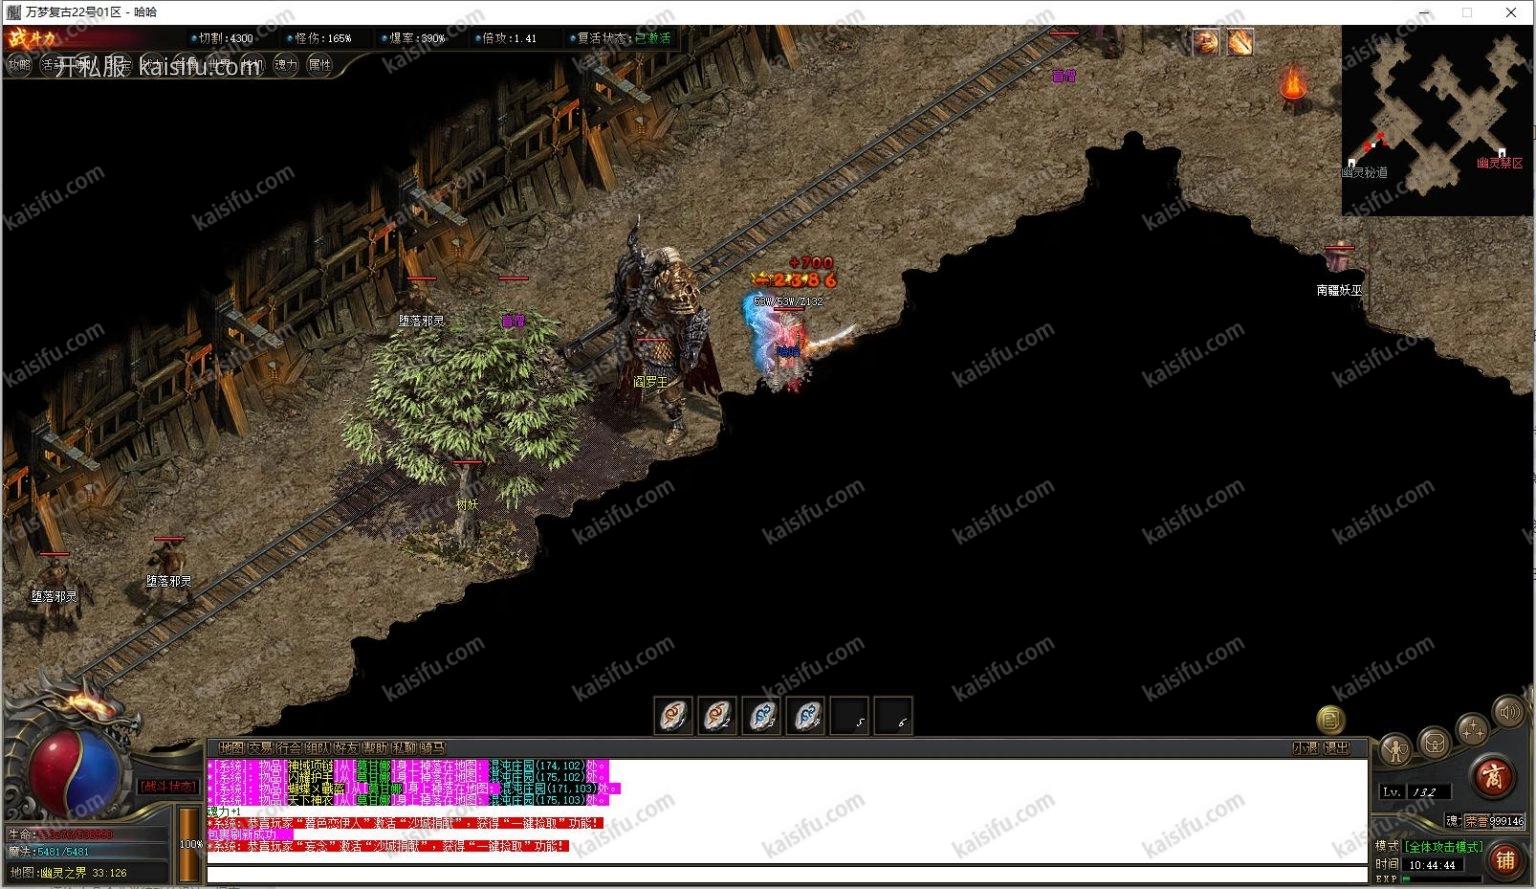
Task: Open the gold scroll log icon
Action: coord(1330,719)
